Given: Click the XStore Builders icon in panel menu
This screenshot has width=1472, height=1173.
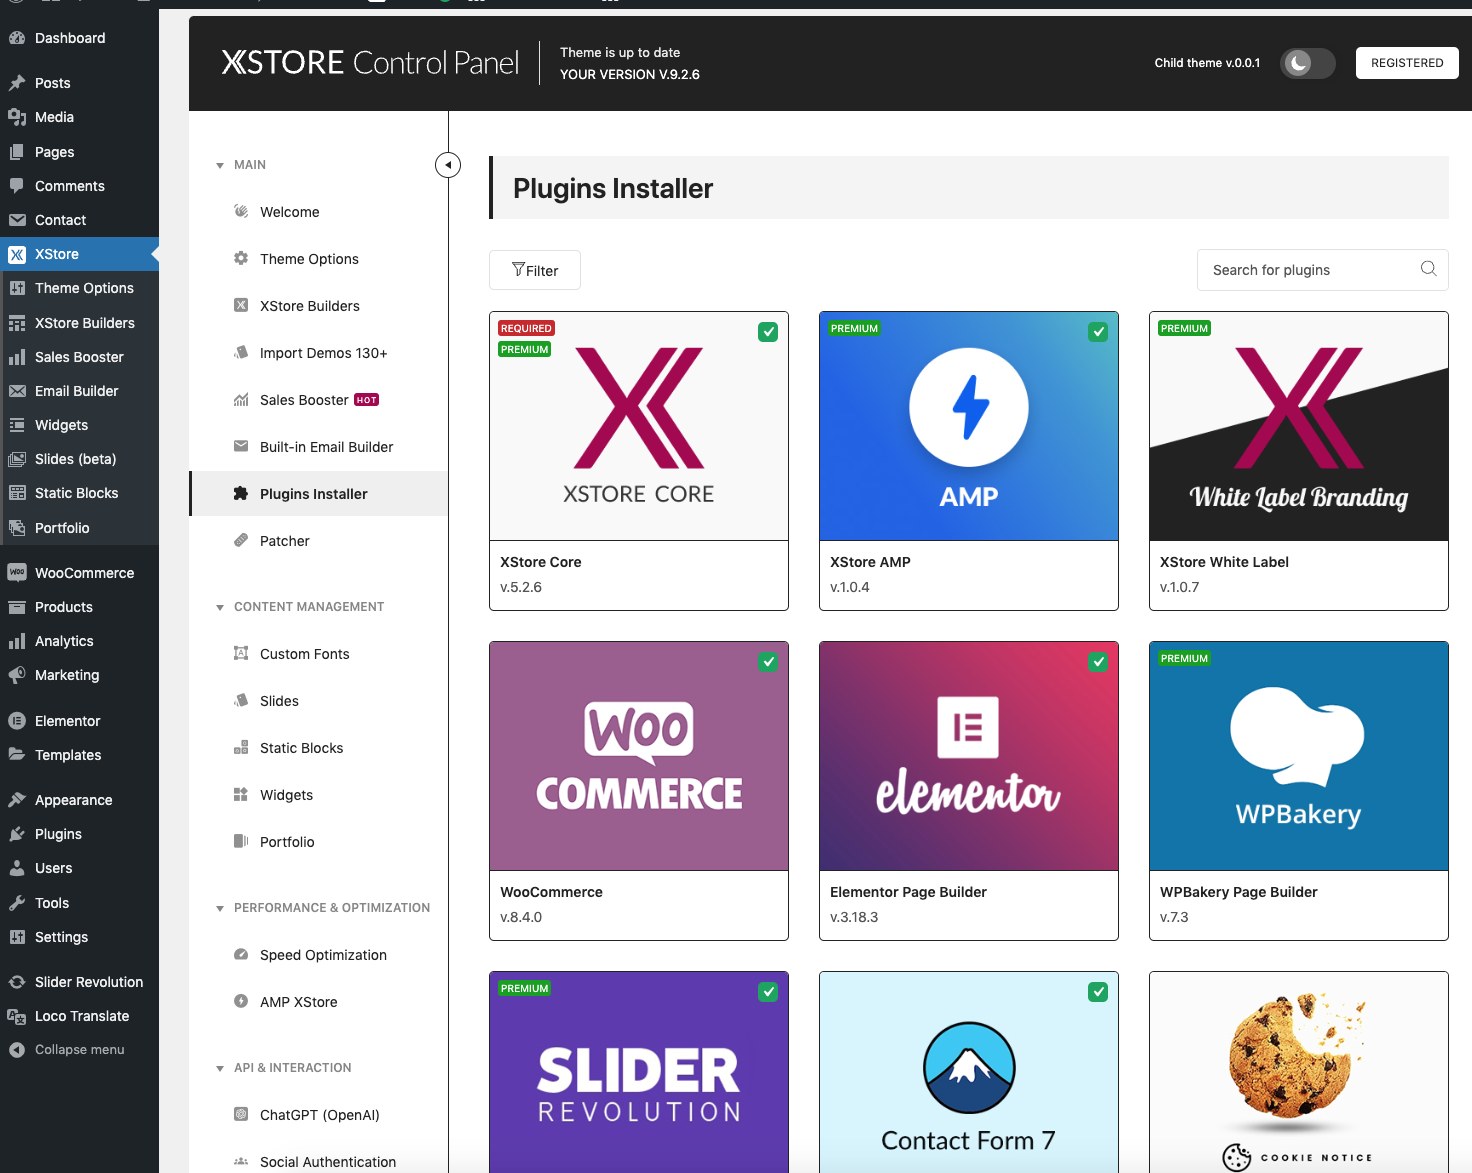Looking at the screenshot, I should coord(241,305).
